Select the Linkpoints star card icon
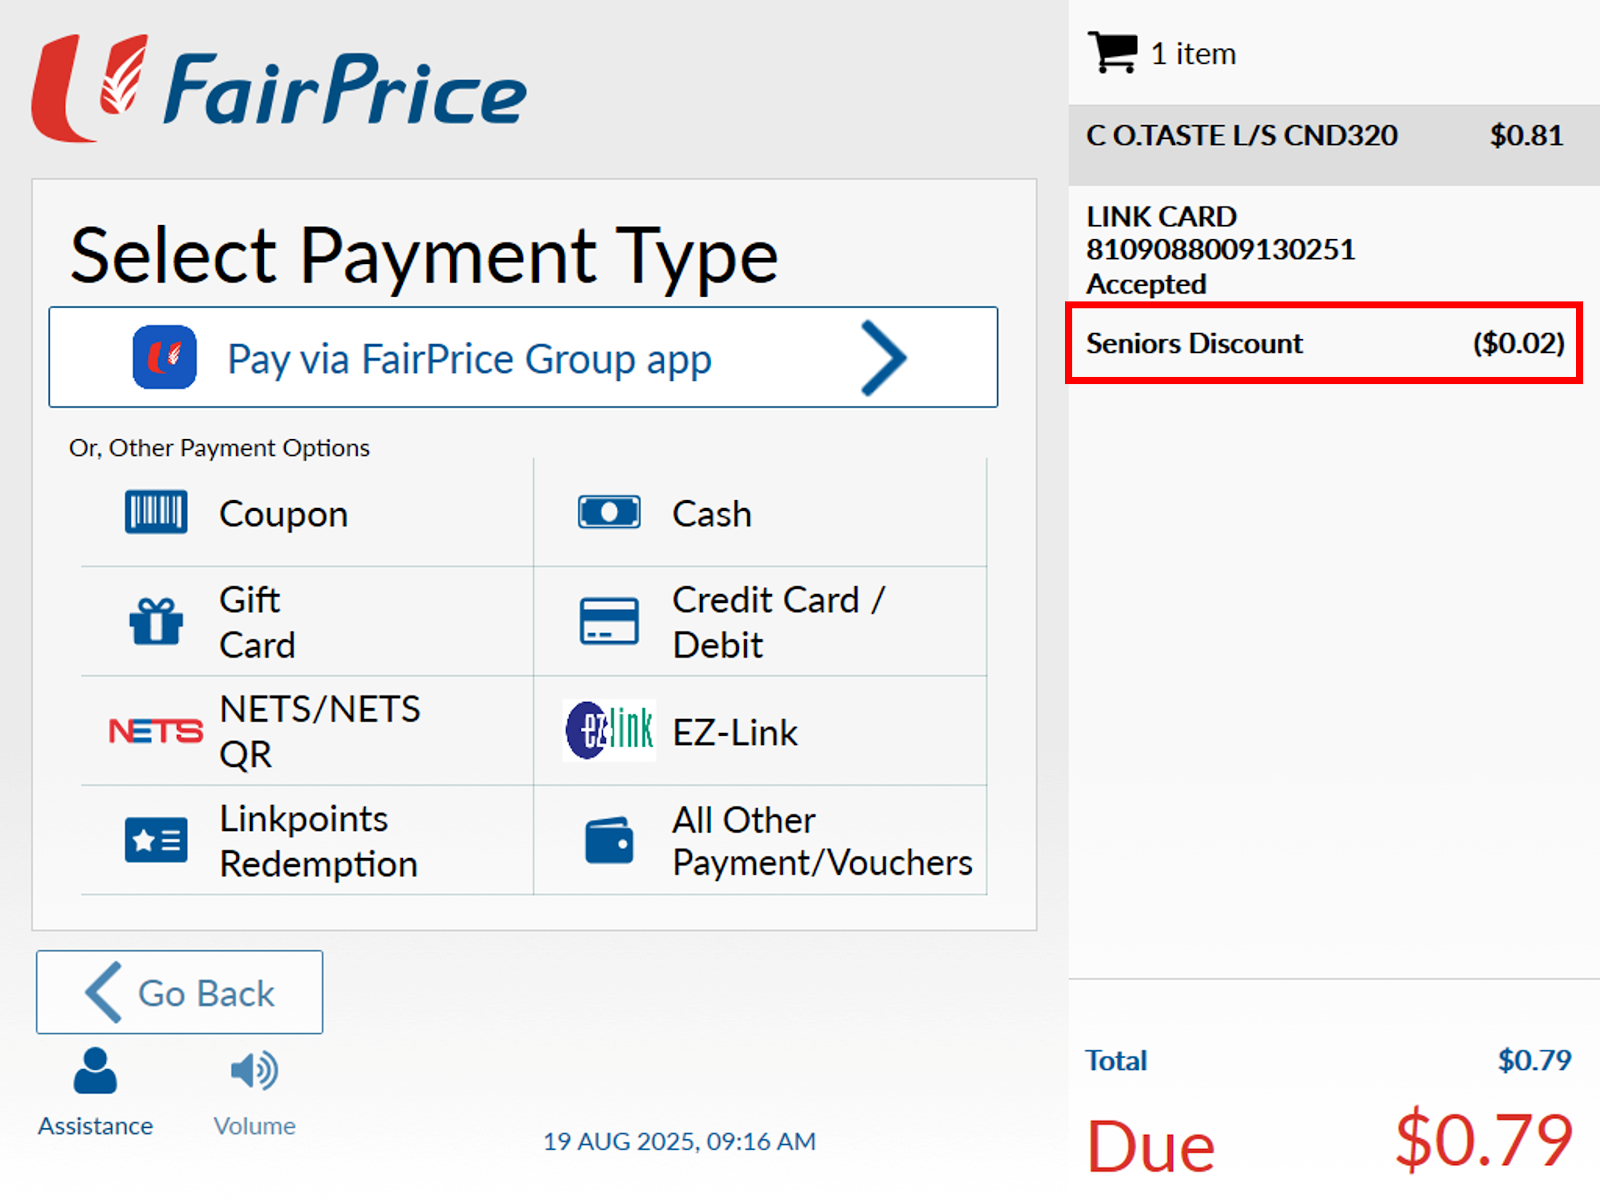Screen dimensions: 1600x1200 156,840
